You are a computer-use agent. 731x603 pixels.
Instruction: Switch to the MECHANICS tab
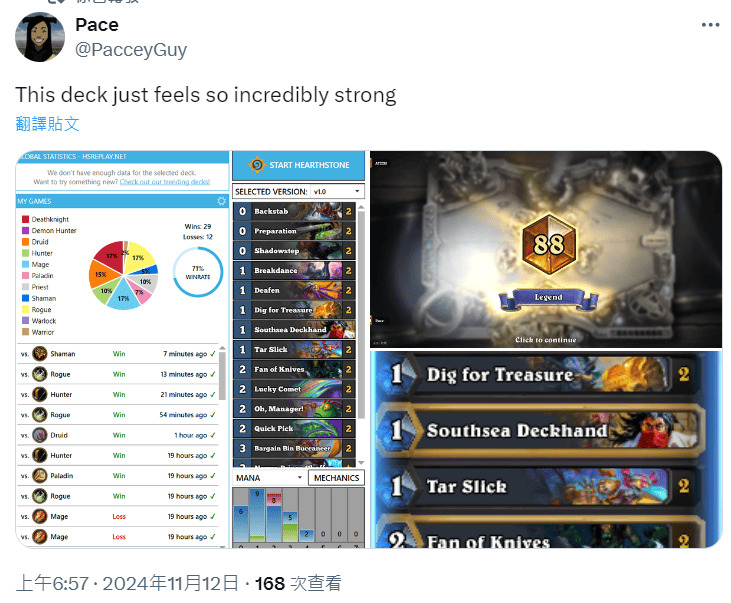[336, 478]
